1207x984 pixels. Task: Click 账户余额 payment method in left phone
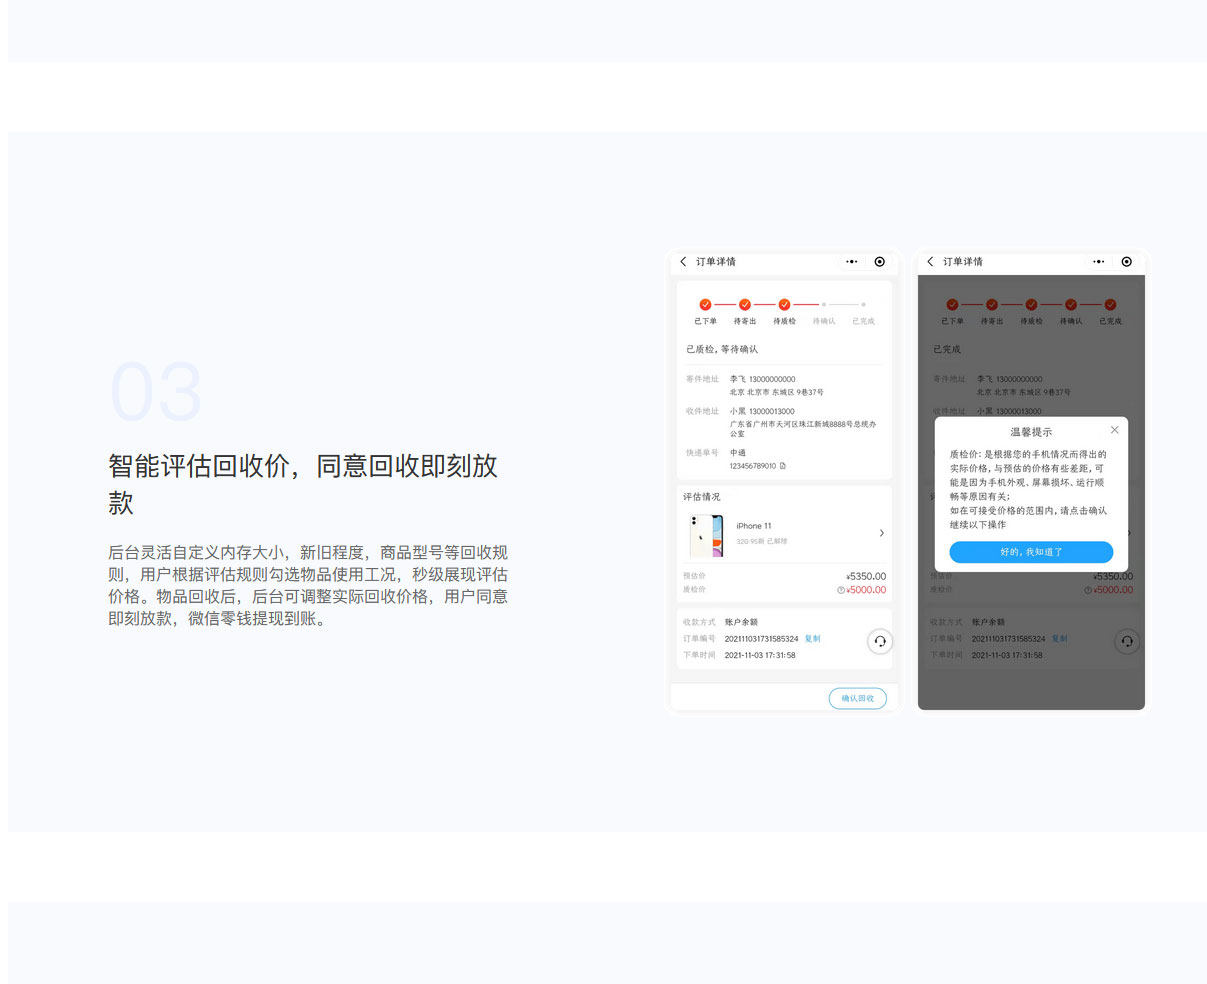[x=741, y=622]
